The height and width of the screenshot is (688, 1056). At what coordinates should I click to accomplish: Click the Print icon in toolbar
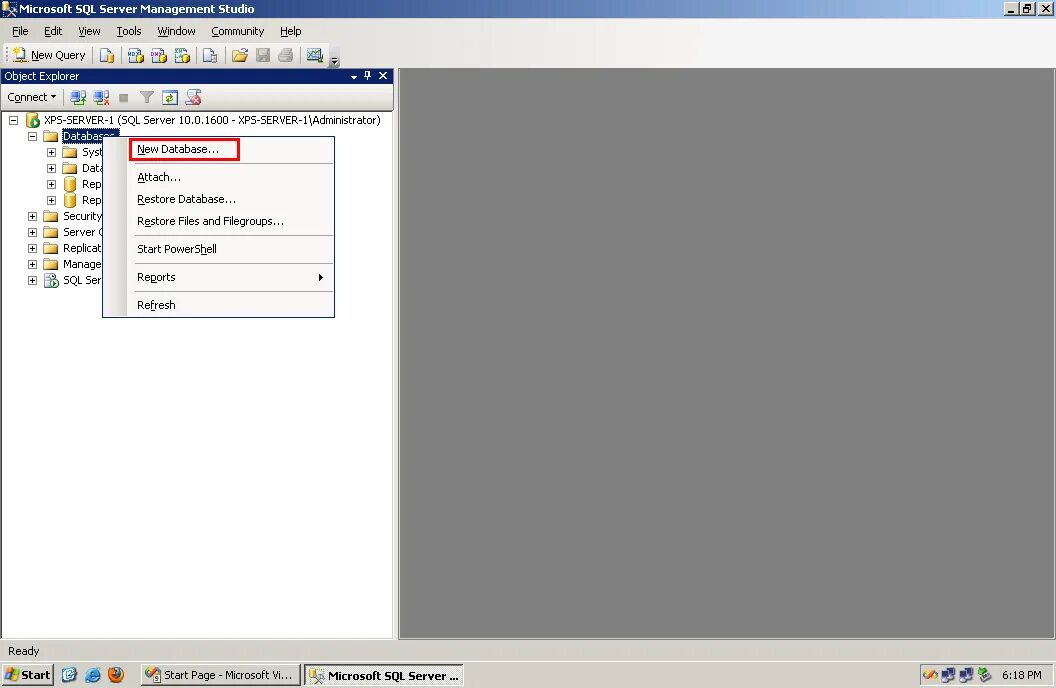286,55
